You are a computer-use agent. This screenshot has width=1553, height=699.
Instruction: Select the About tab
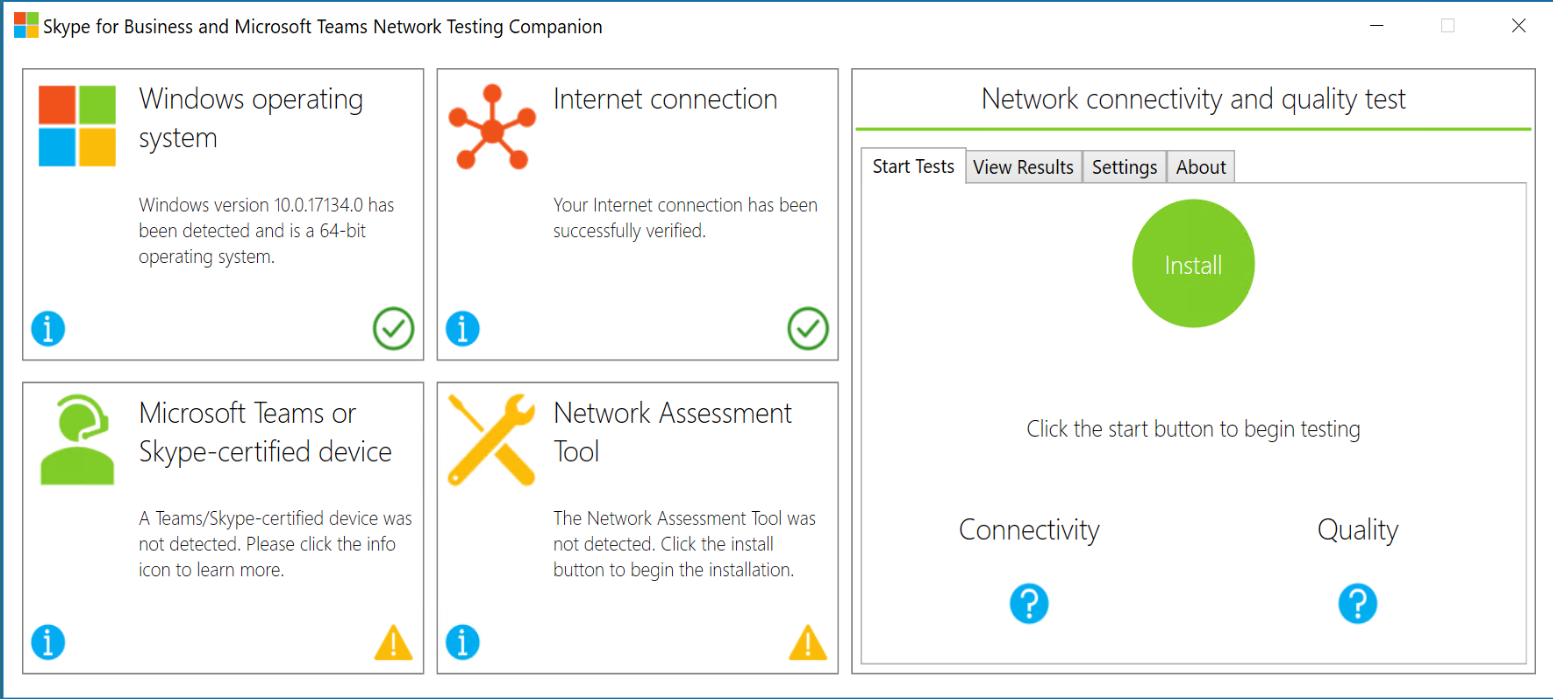click(1200, 167)
